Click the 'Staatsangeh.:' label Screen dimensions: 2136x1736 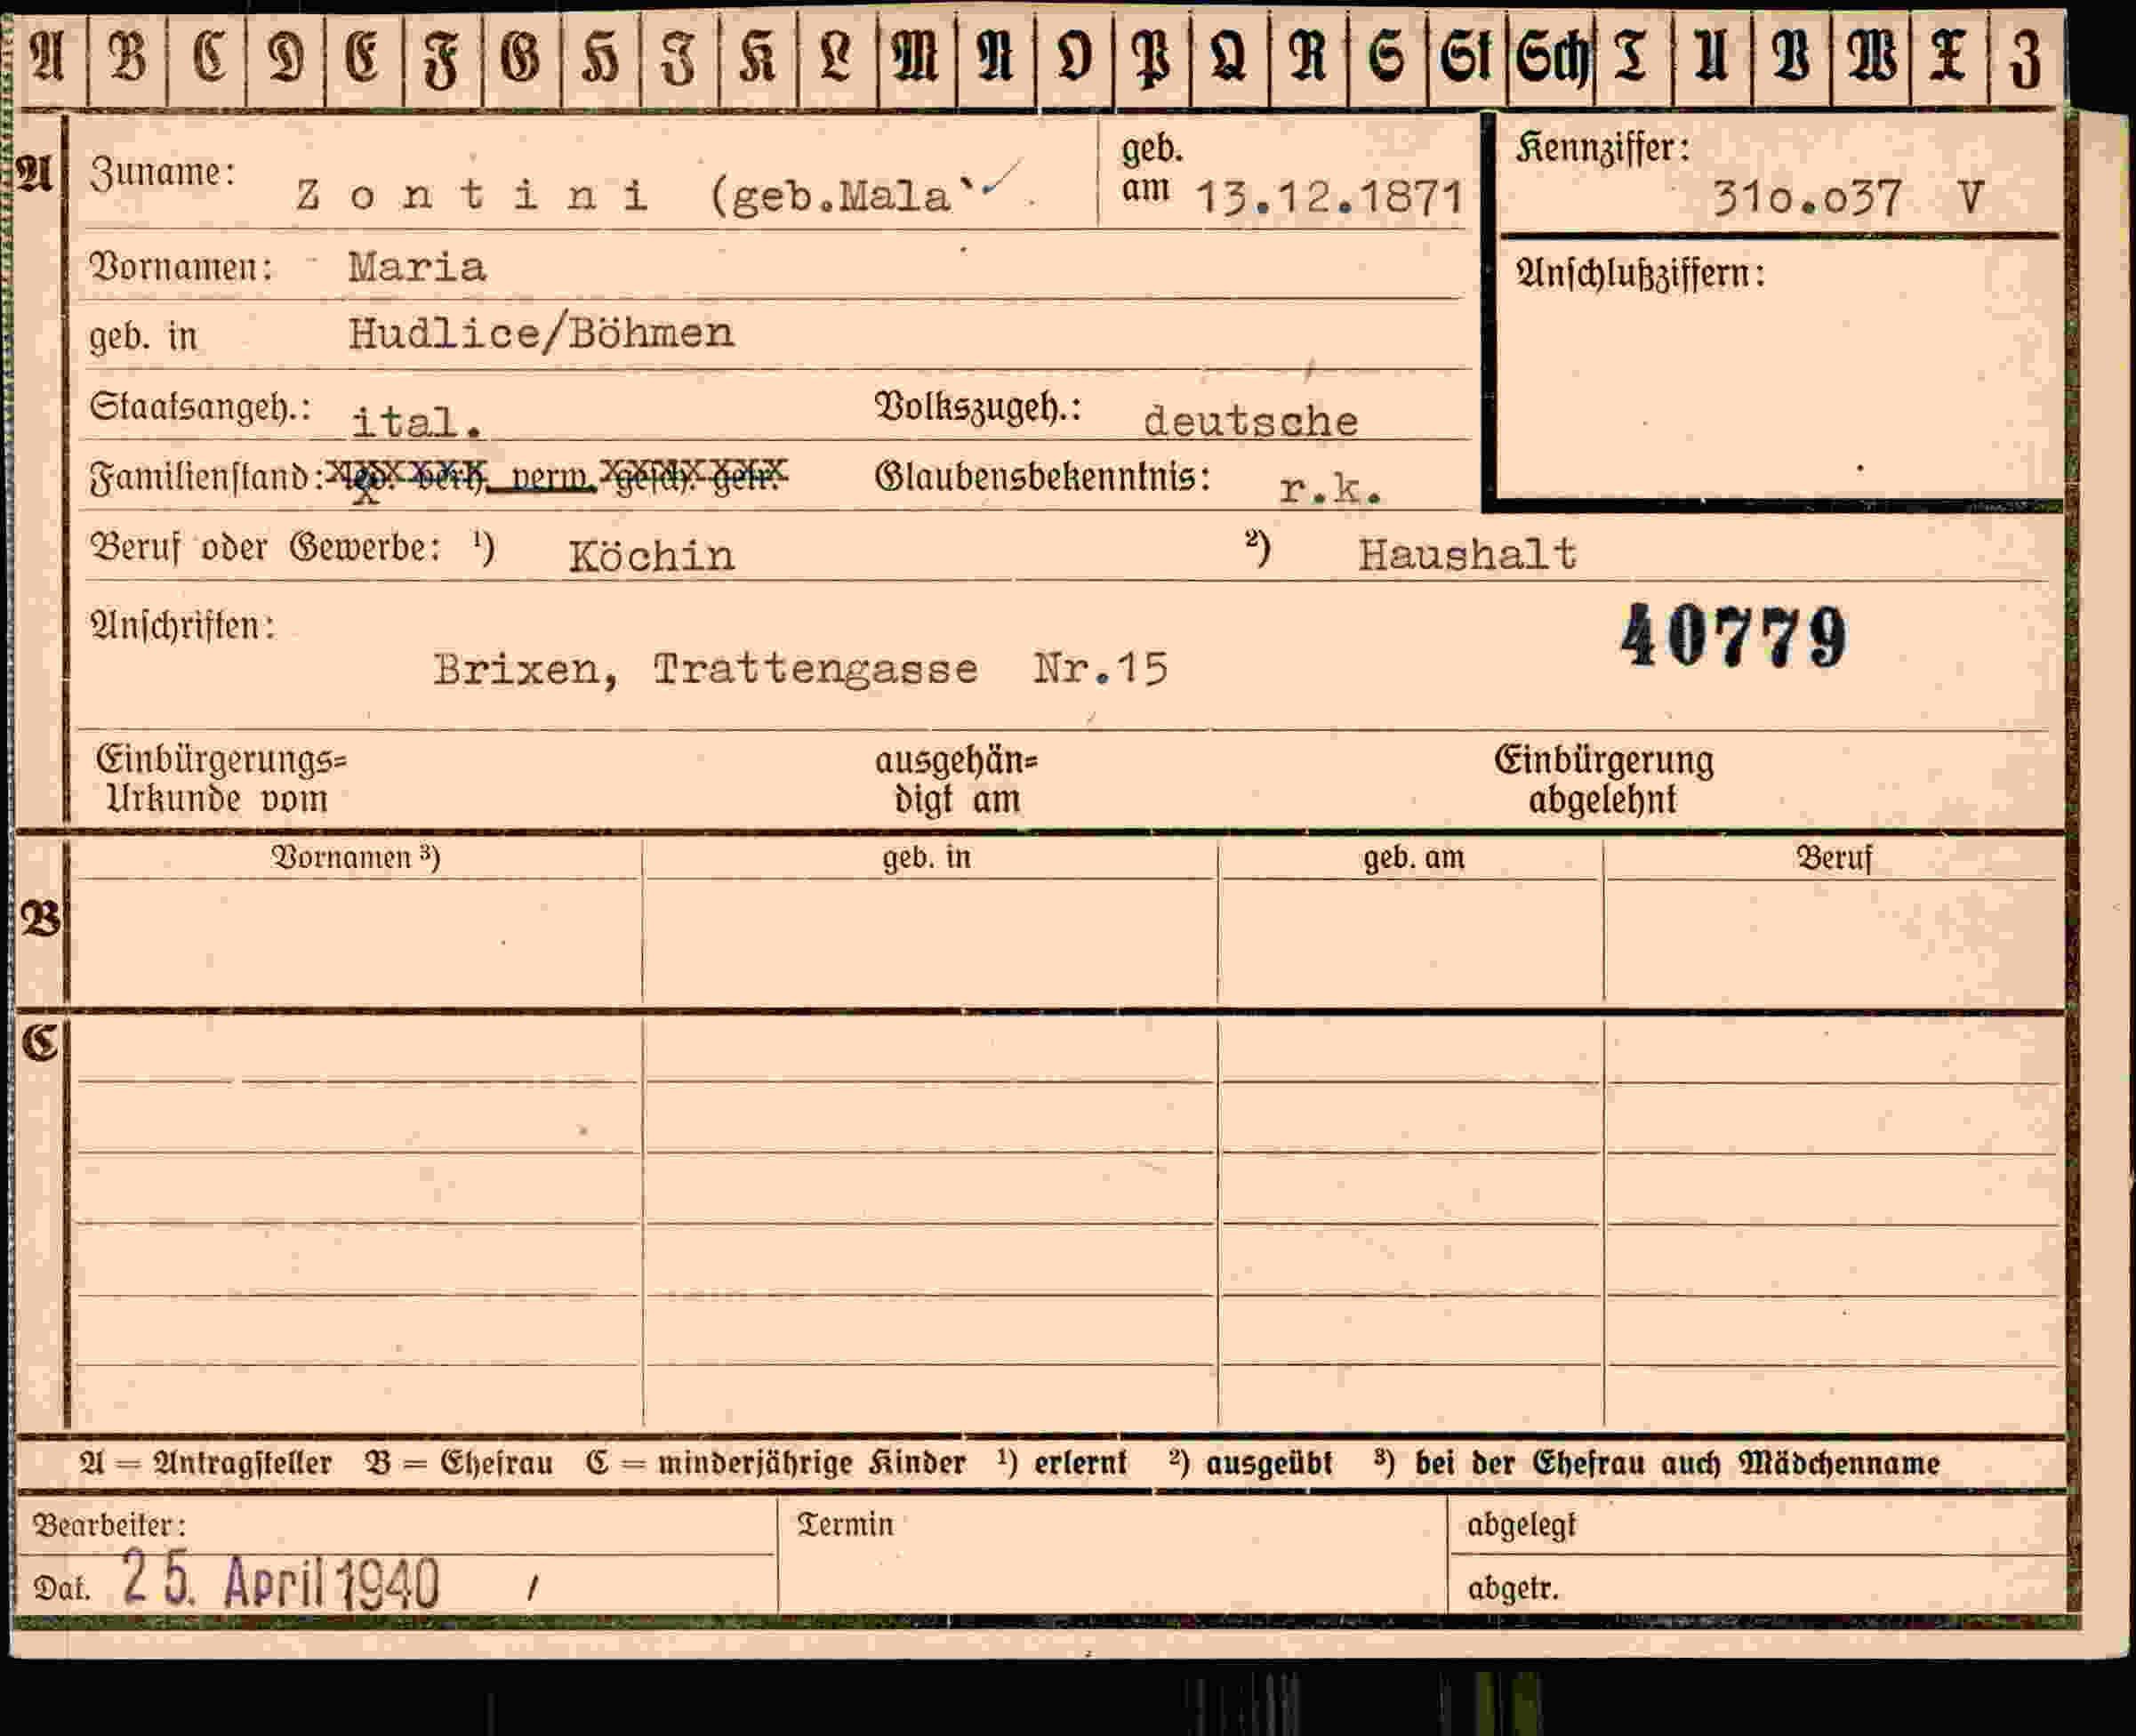[x=200, y=408]
